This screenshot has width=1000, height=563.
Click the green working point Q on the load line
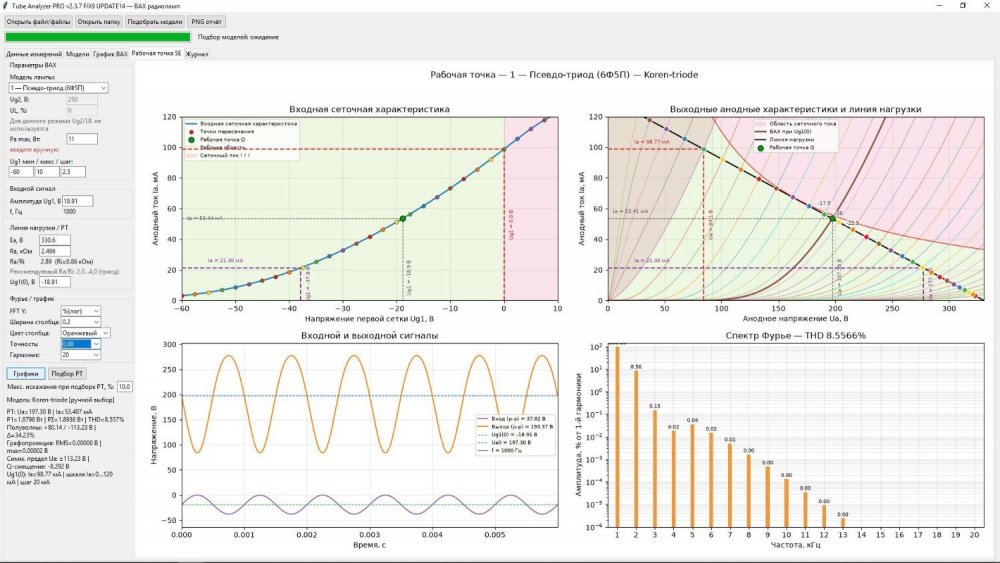click(x=832, y=219)
